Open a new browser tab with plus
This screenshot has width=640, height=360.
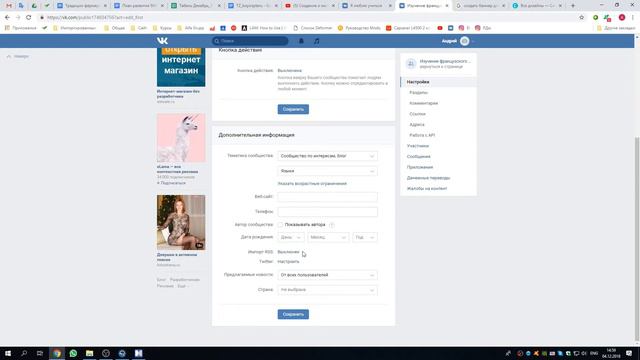(x=573, y=6)
